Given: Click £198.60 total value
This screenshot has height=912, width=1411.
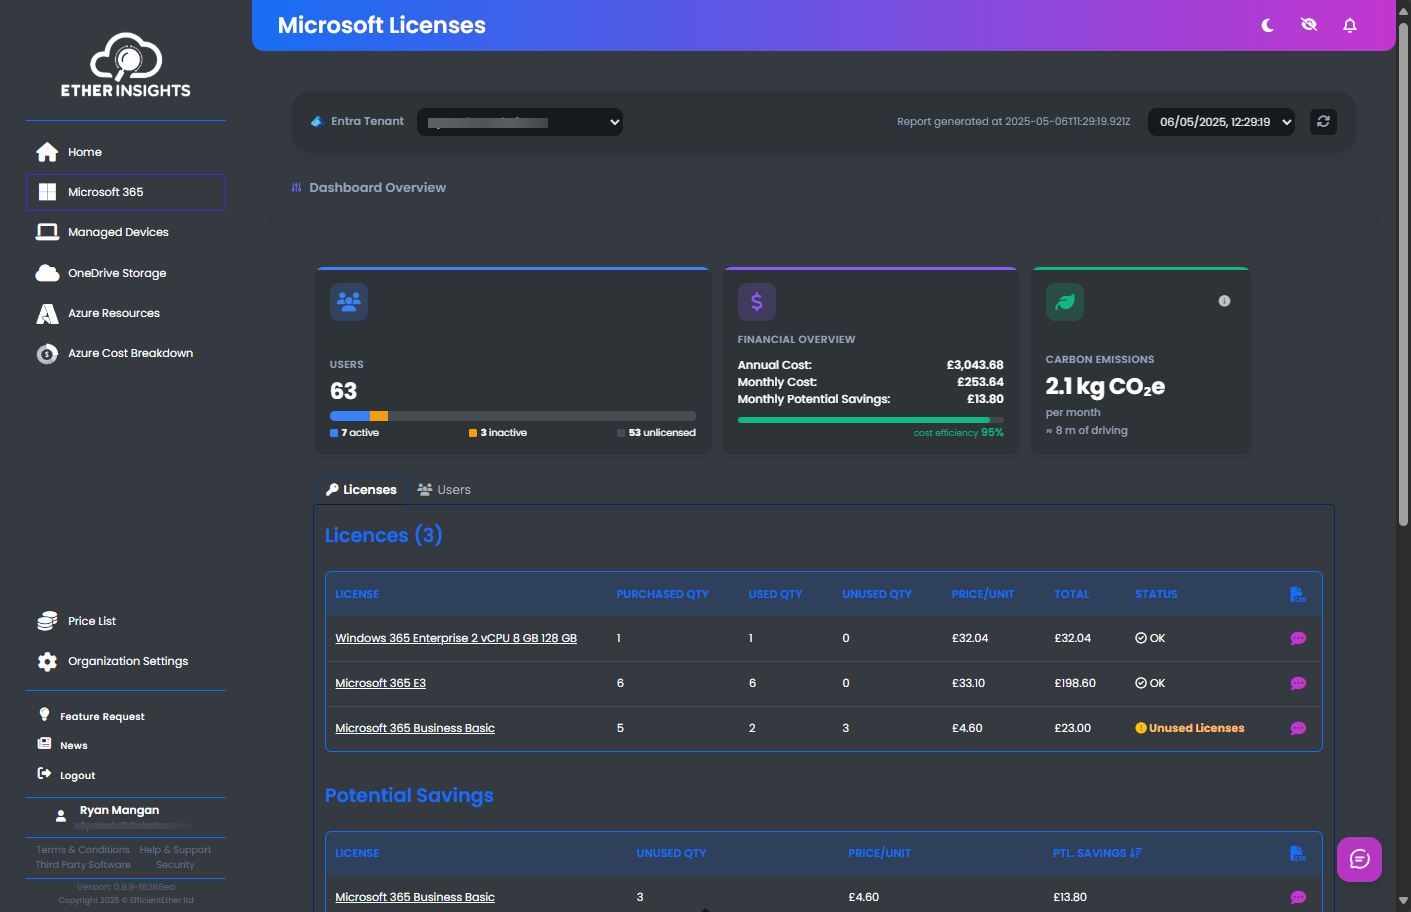Looking at the screenshot, I should [1075, 683].
